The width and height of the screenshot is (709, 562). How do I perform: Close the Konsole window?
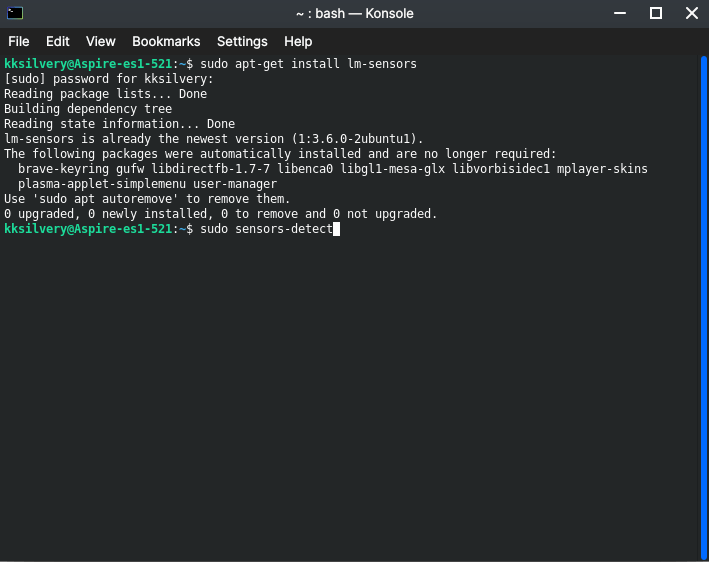click(692, 13)
